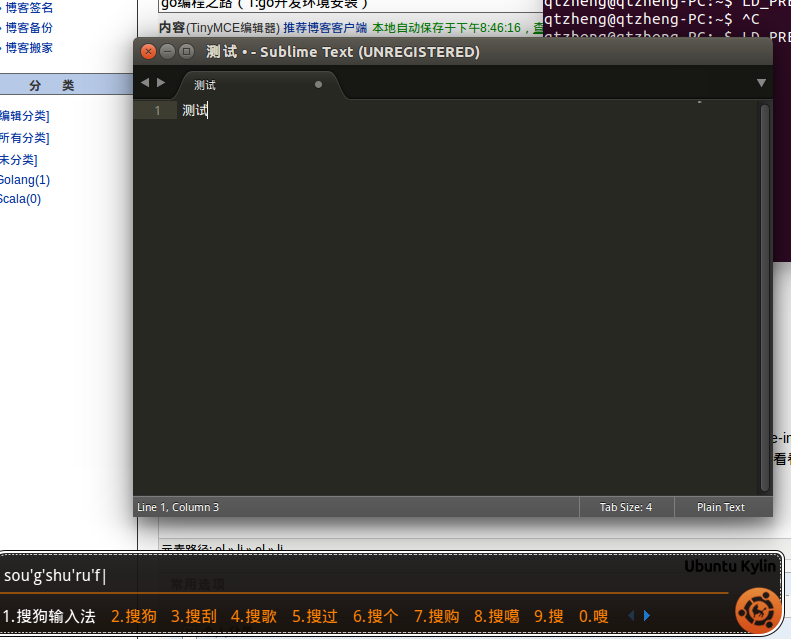Viewport: 791px width, 639px height.
Task: Minimize the Sublime Text window
Action: (167, 52)
